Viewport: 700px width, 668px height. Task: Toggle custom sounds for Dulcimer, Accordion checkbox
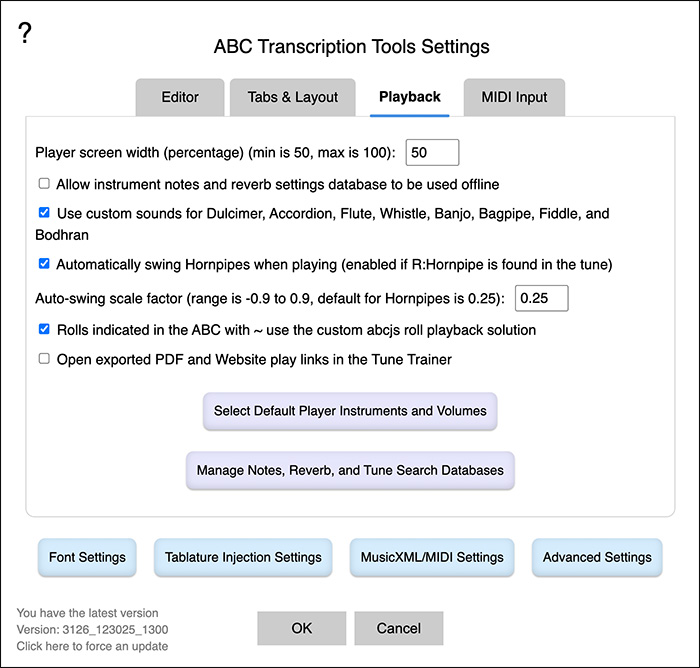click(x=44, y=213)
